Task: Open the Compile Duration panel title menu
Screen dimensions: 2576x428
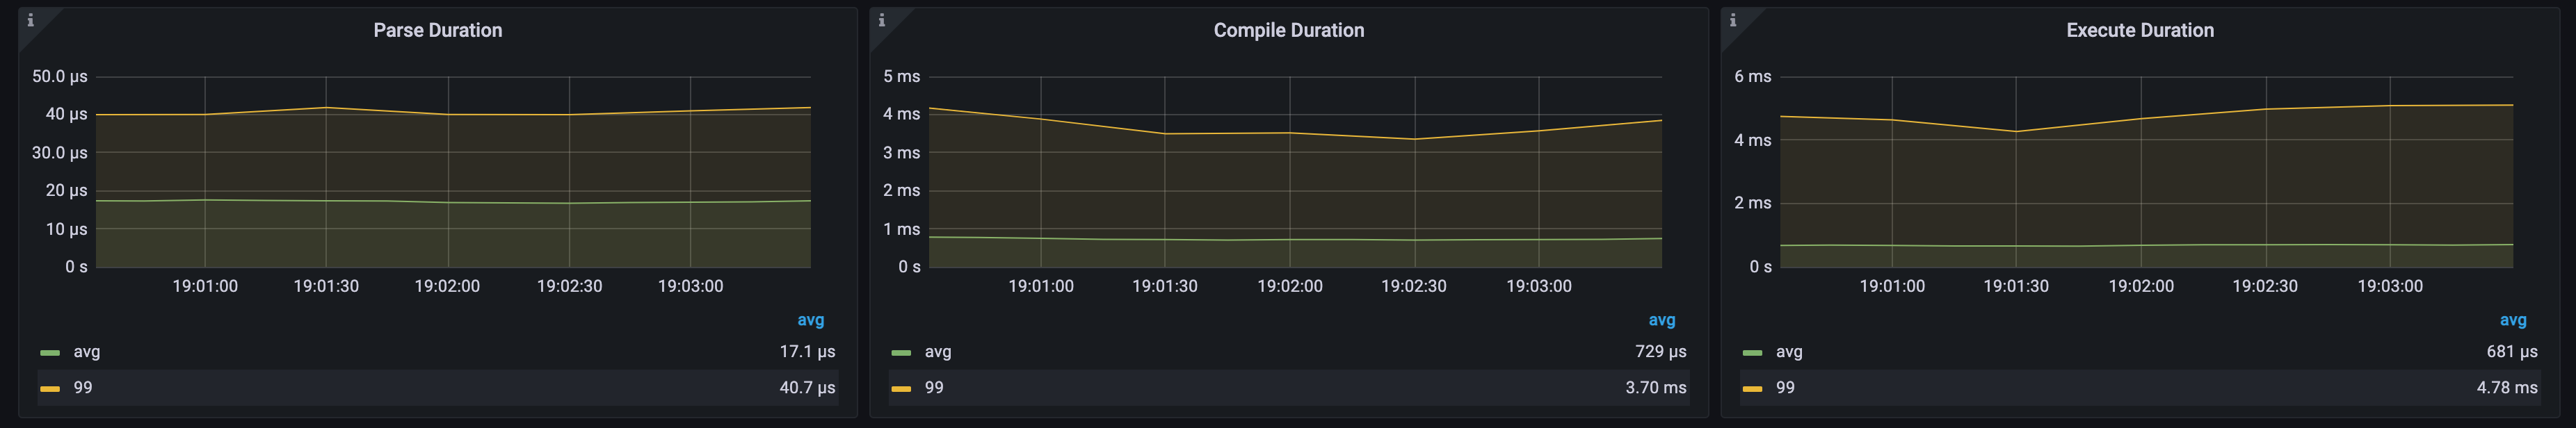Action: click(1288, 31)
